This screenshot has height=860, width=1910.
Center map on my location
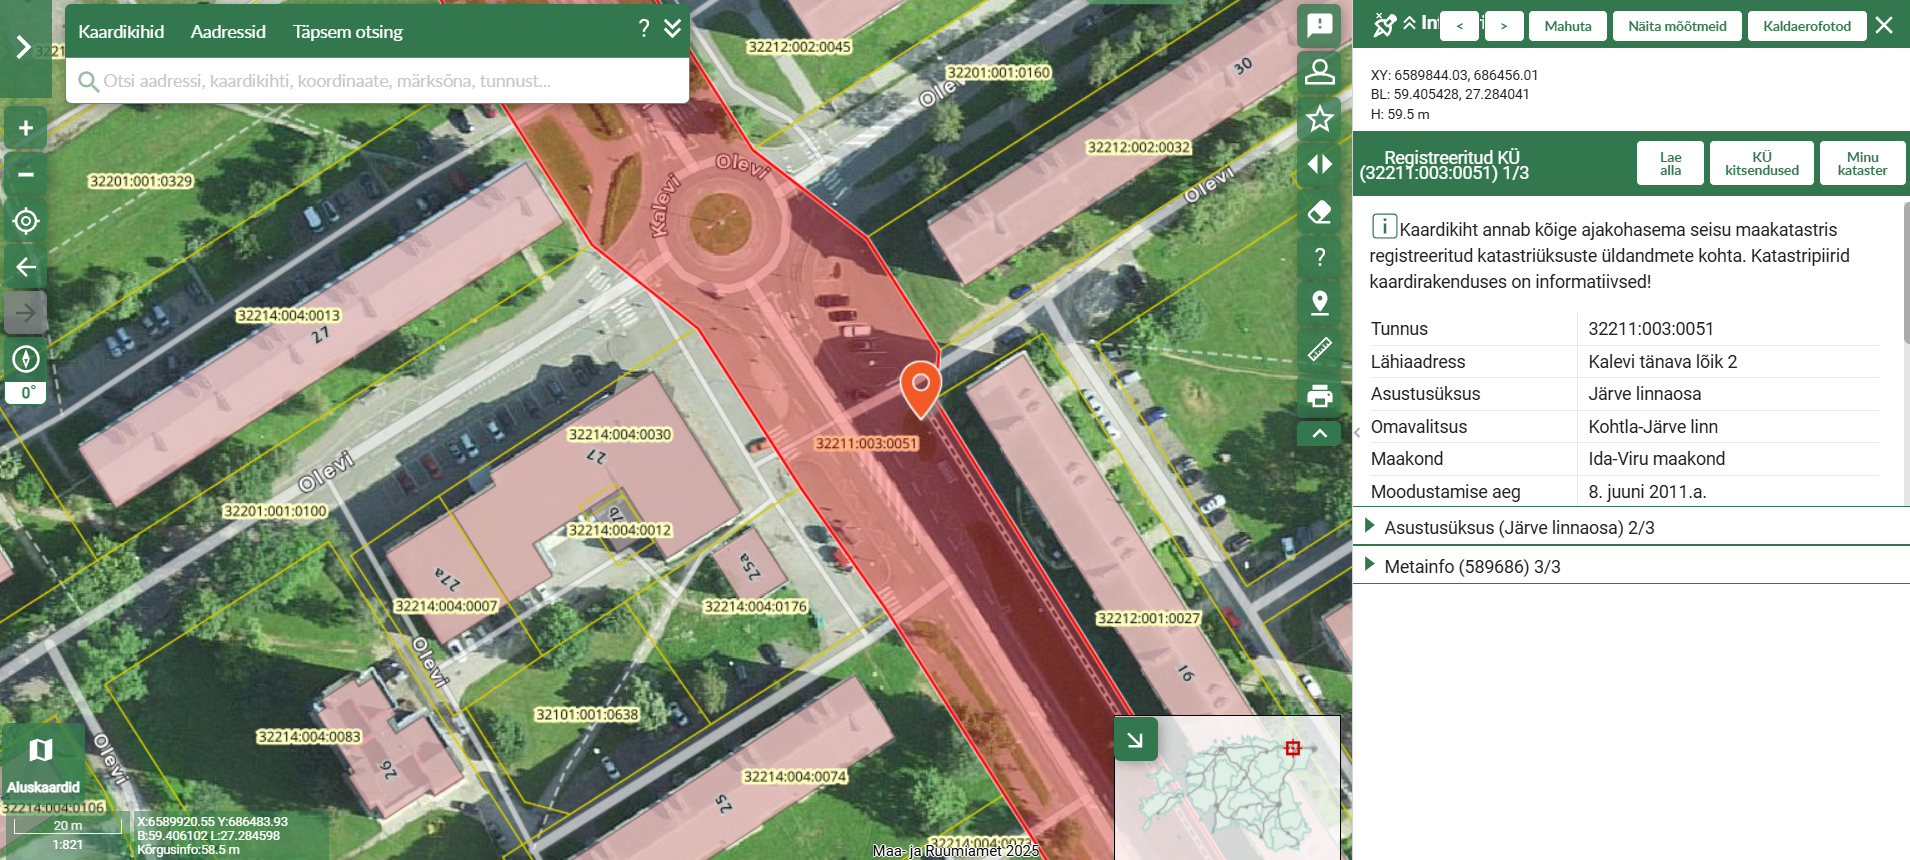coord(26,221)
